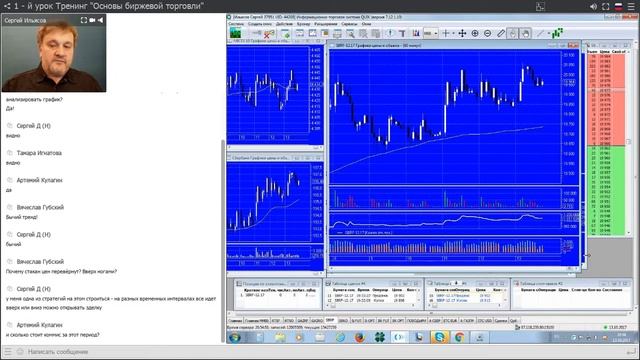Click the chat scrollbar
Image resolution: width=640 pixels, height=360 pixels.
[223, 241]
